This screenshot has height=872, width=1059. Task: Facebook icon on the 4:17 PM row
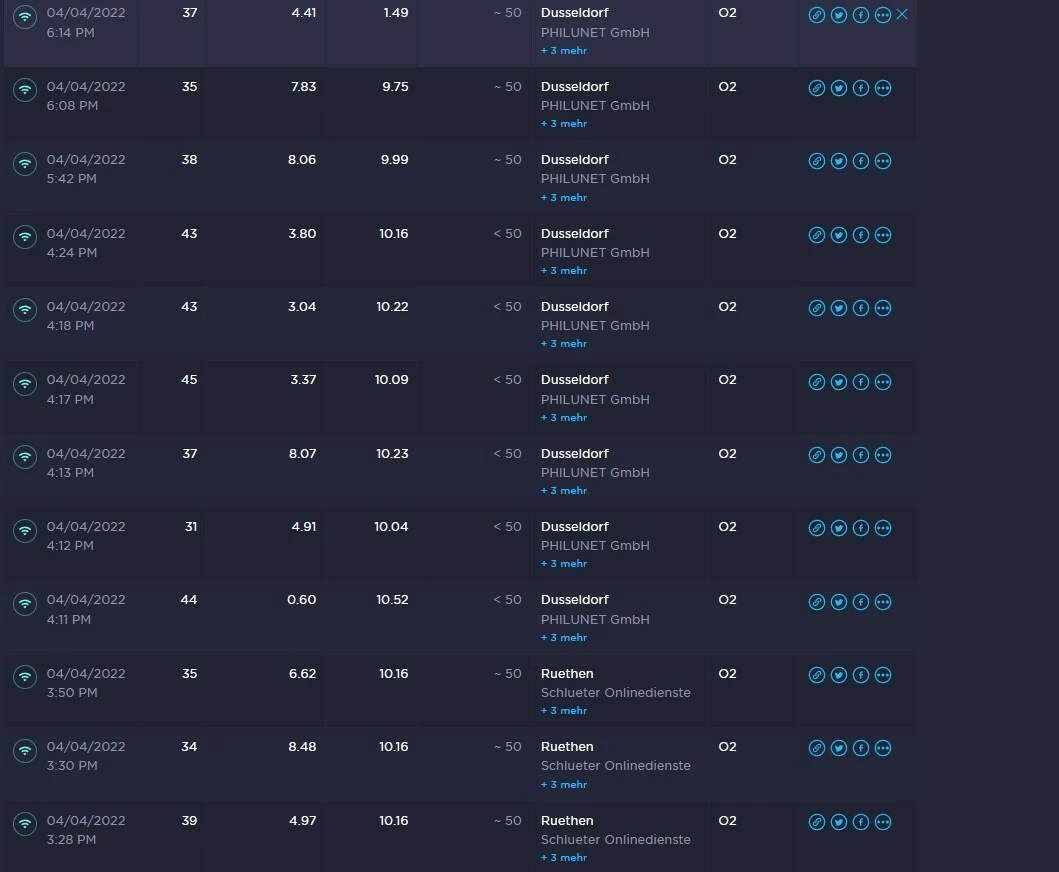pos(860,382)
